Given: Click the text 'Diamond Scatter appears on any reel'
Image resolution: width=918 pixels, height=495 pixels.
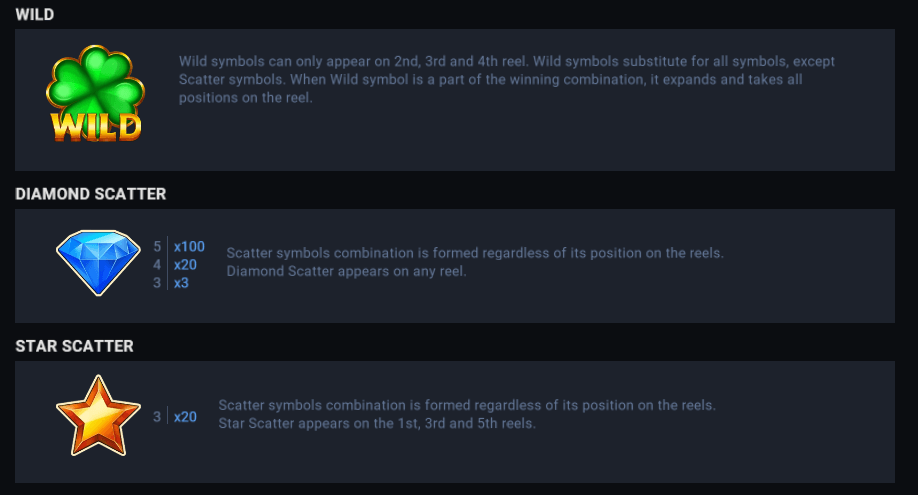Looking at the screenshot, I should coord(346,271).
